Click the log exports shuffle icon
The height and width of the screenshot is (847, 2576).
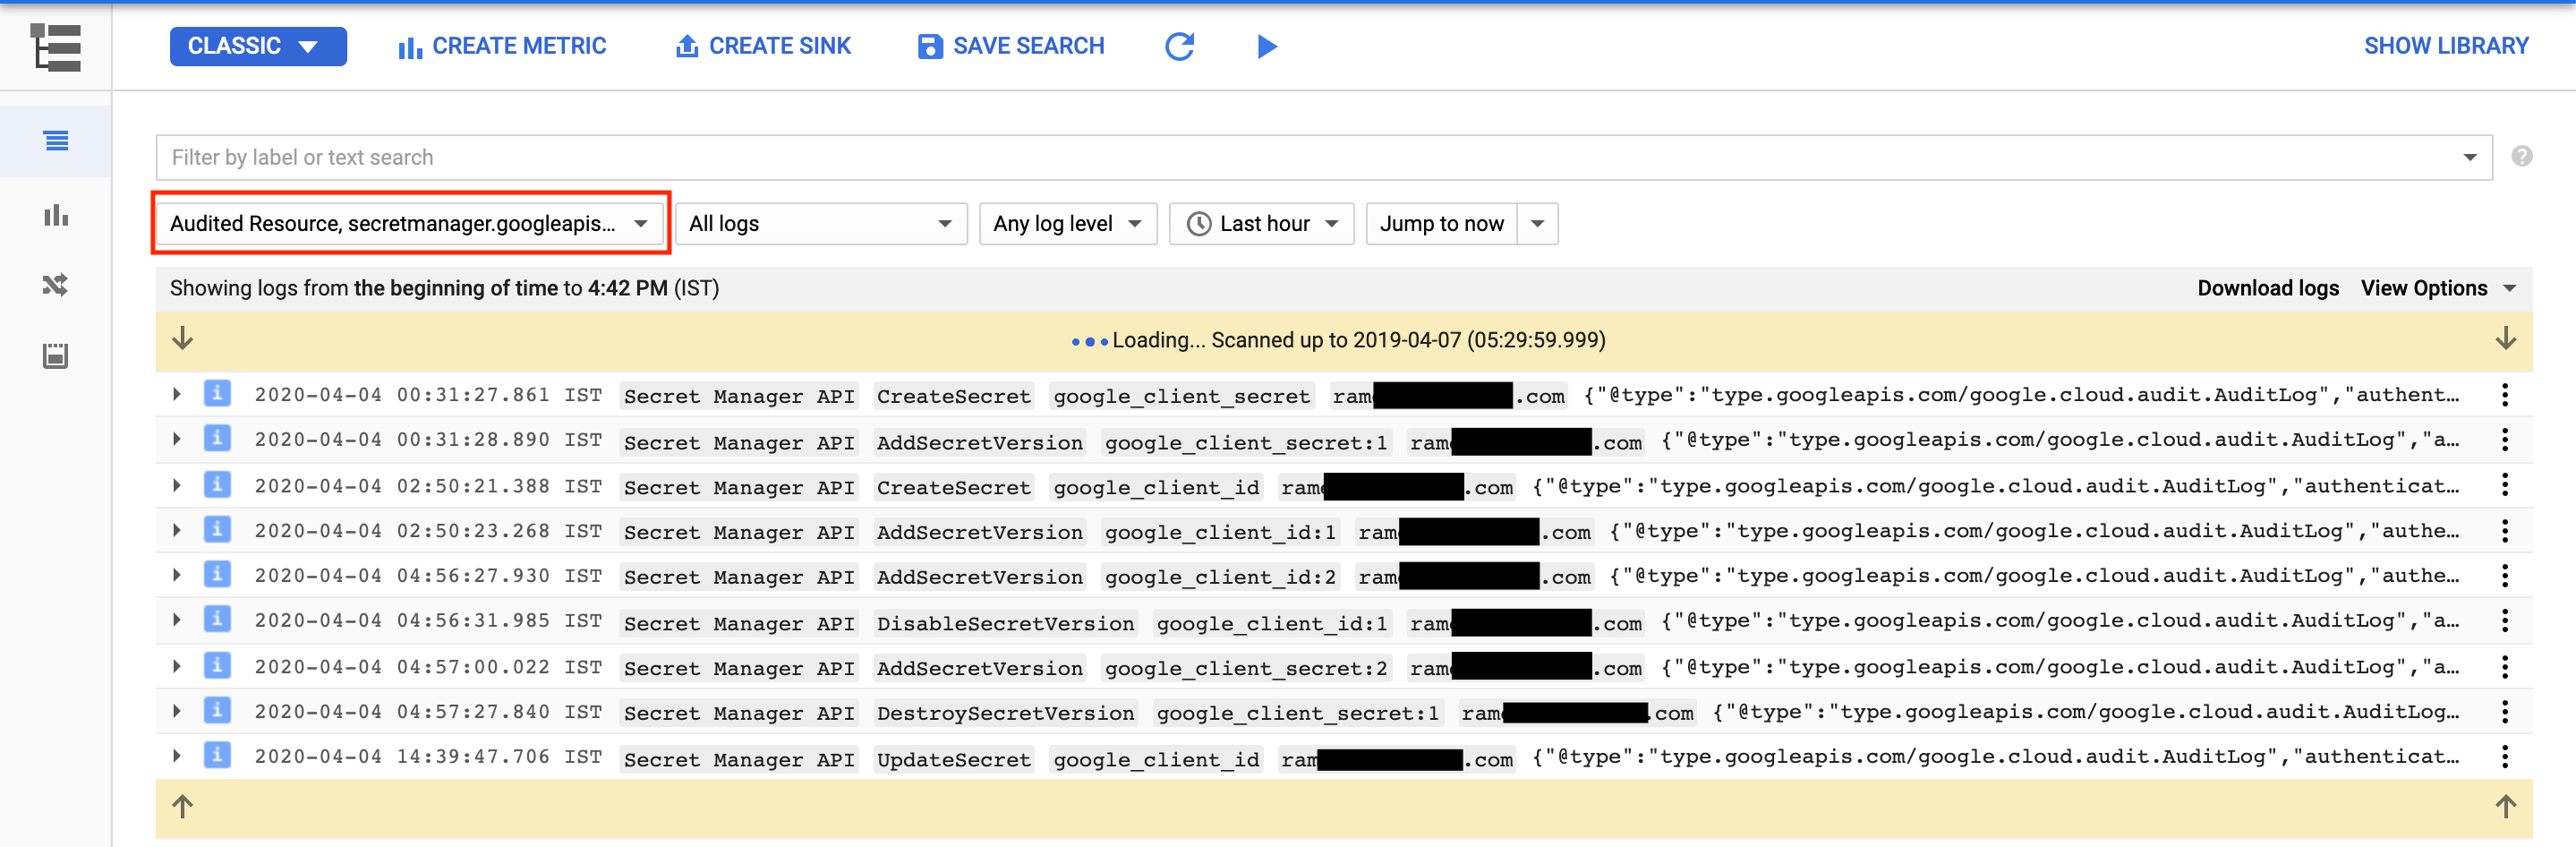(55, 285)
